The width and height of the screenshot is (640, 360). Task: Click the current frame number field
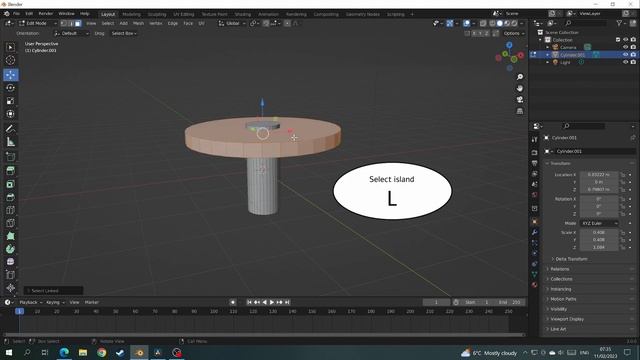(x=436, y=302)
